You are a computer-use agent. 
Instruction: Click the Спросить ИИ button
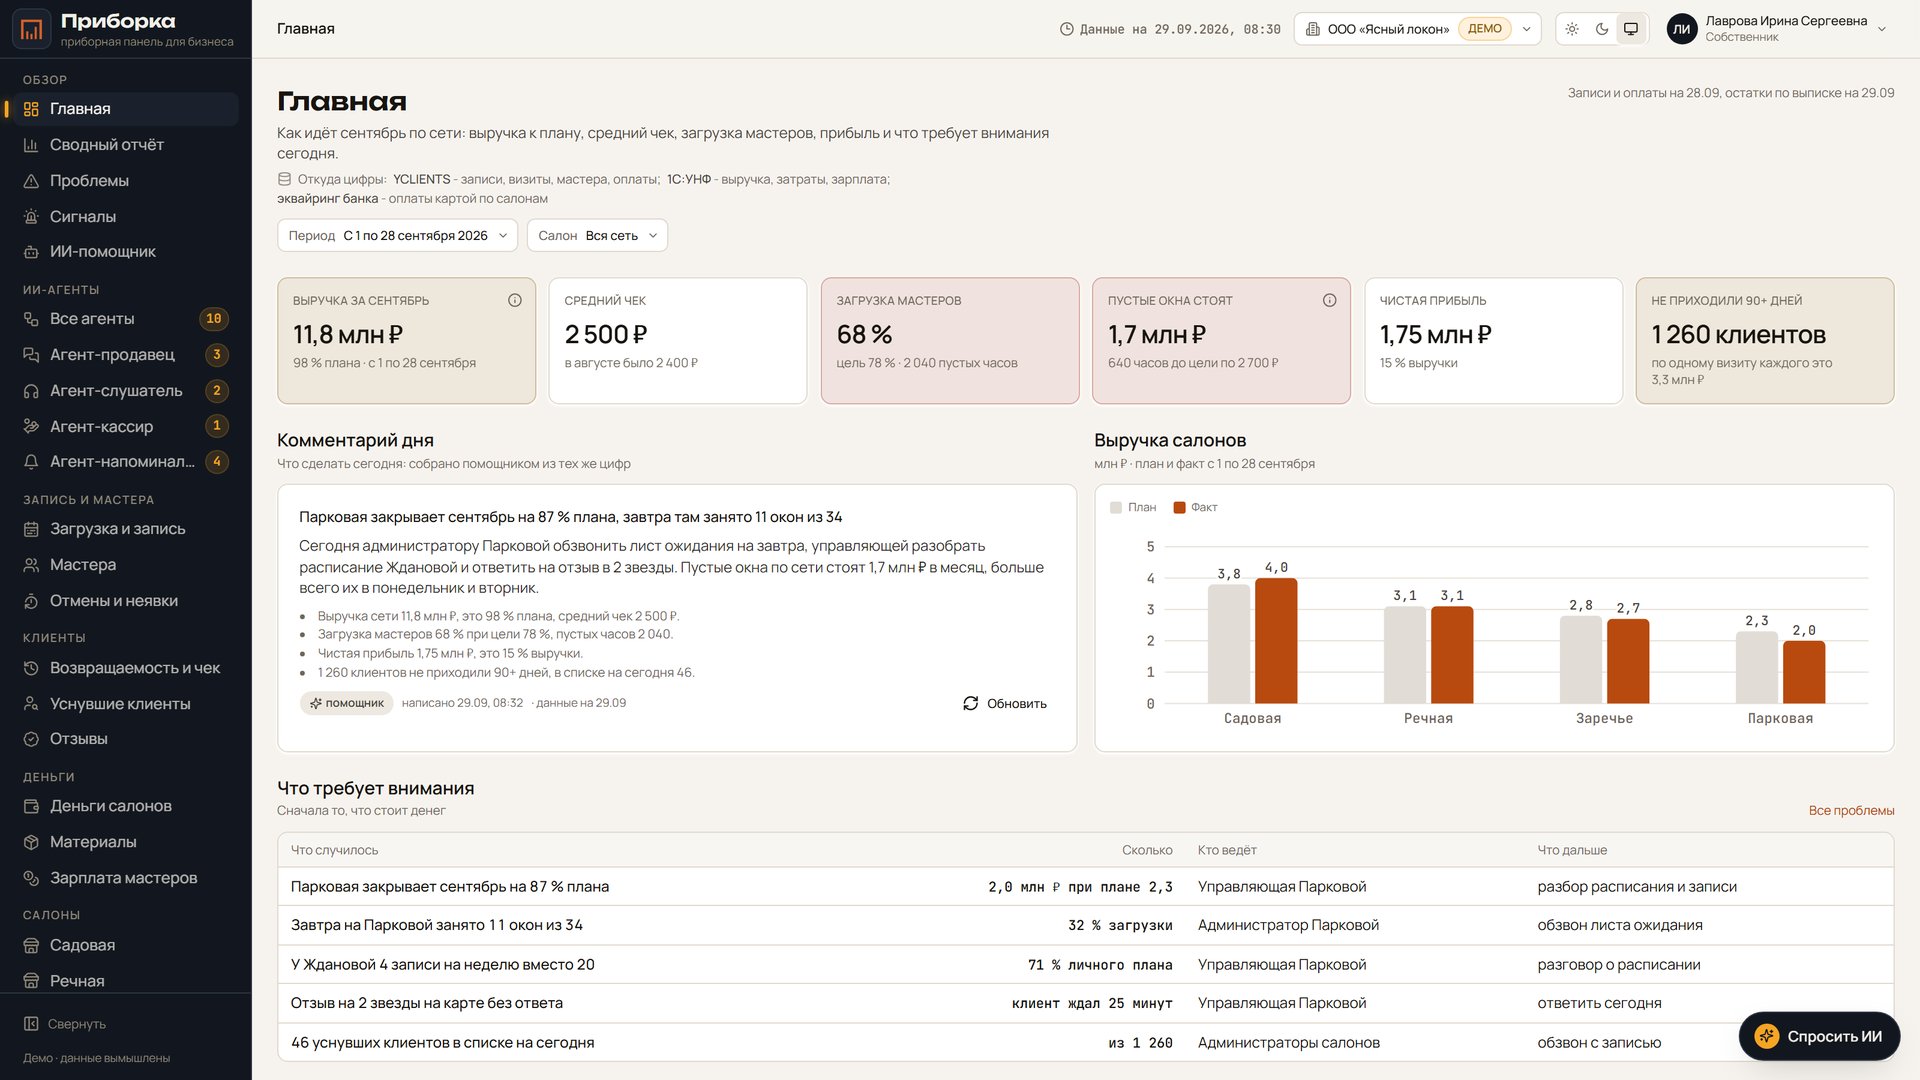coord(1819,1036)
